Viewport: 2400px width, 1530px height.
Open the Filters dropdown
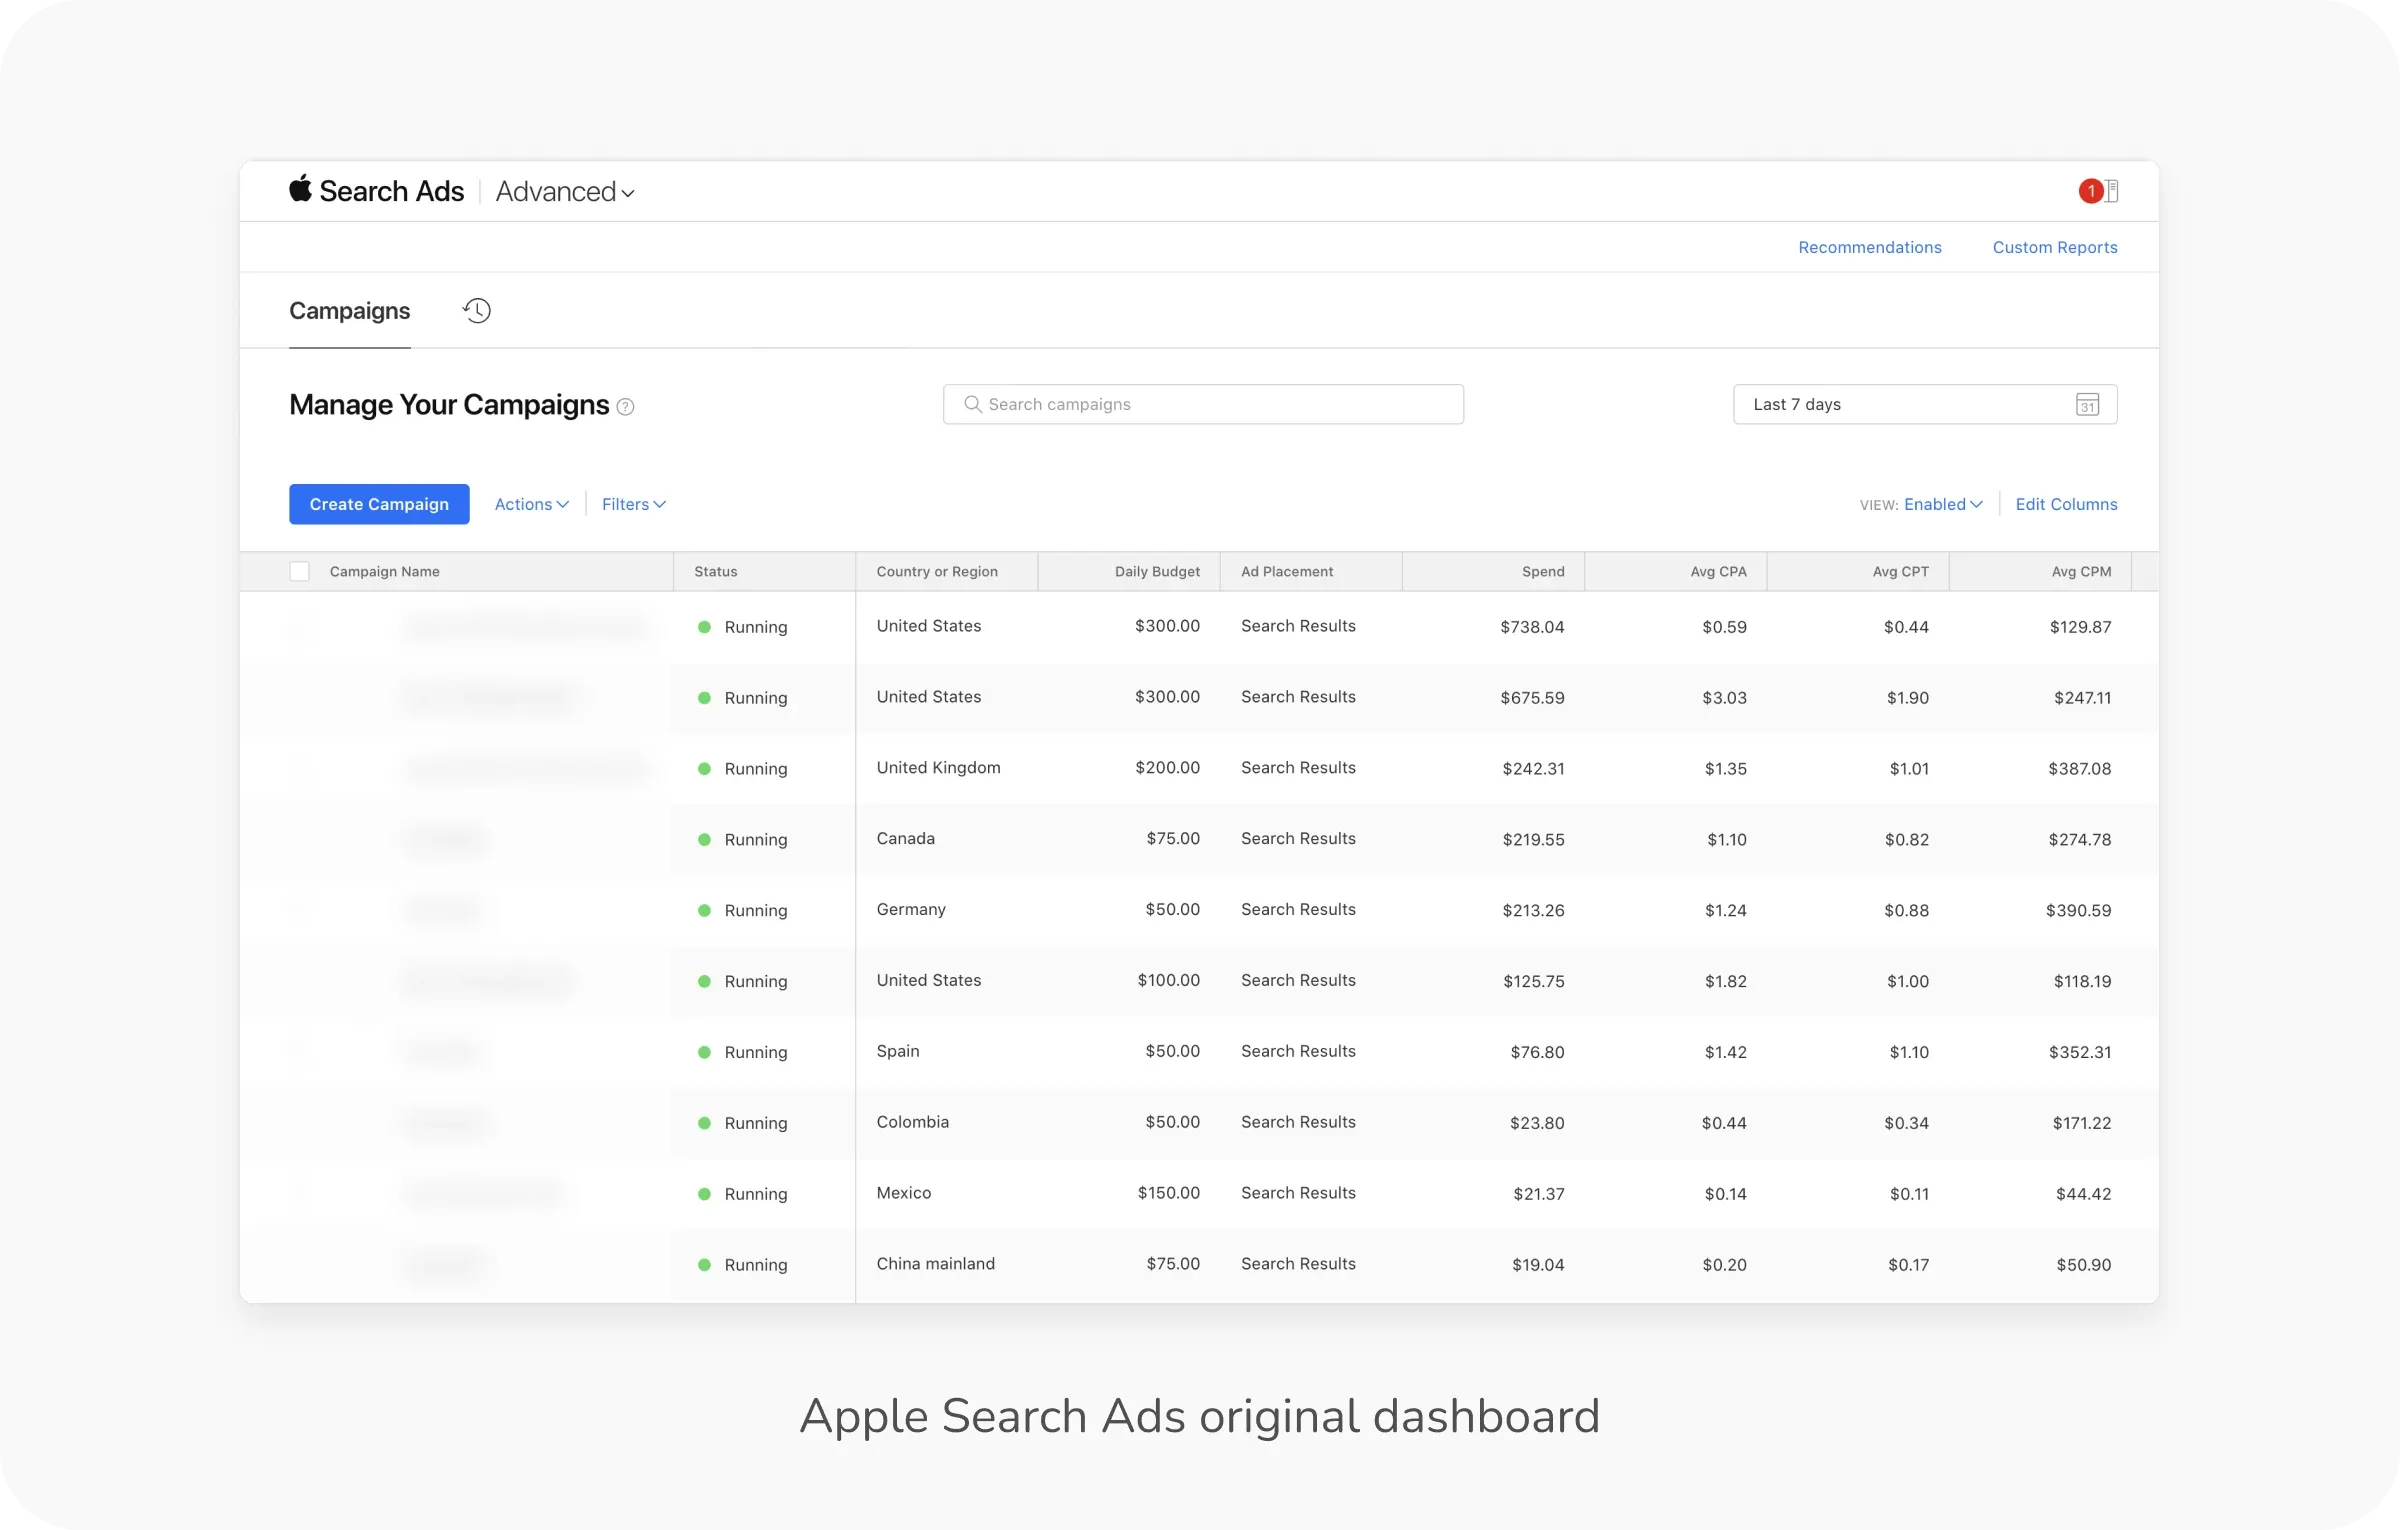click(634, 504)
